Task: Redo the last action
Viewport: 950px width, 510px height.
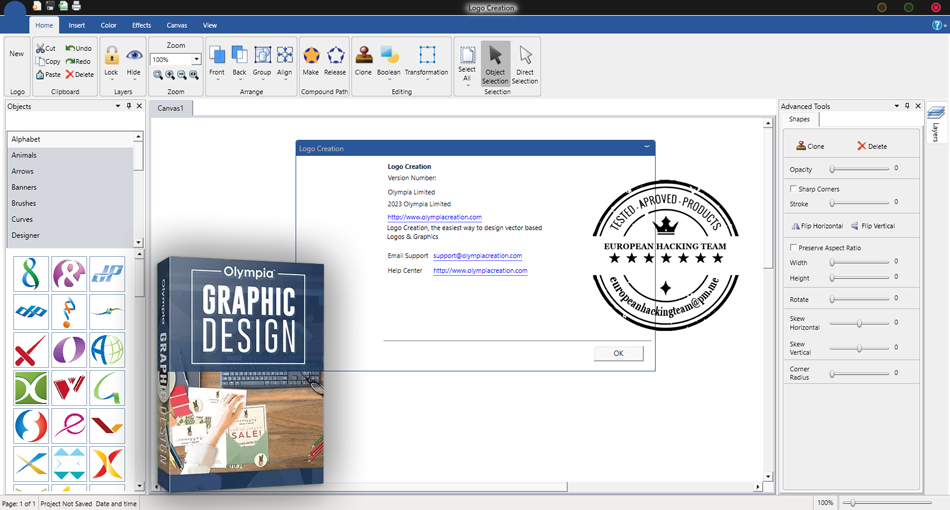Action: [78, 61]
